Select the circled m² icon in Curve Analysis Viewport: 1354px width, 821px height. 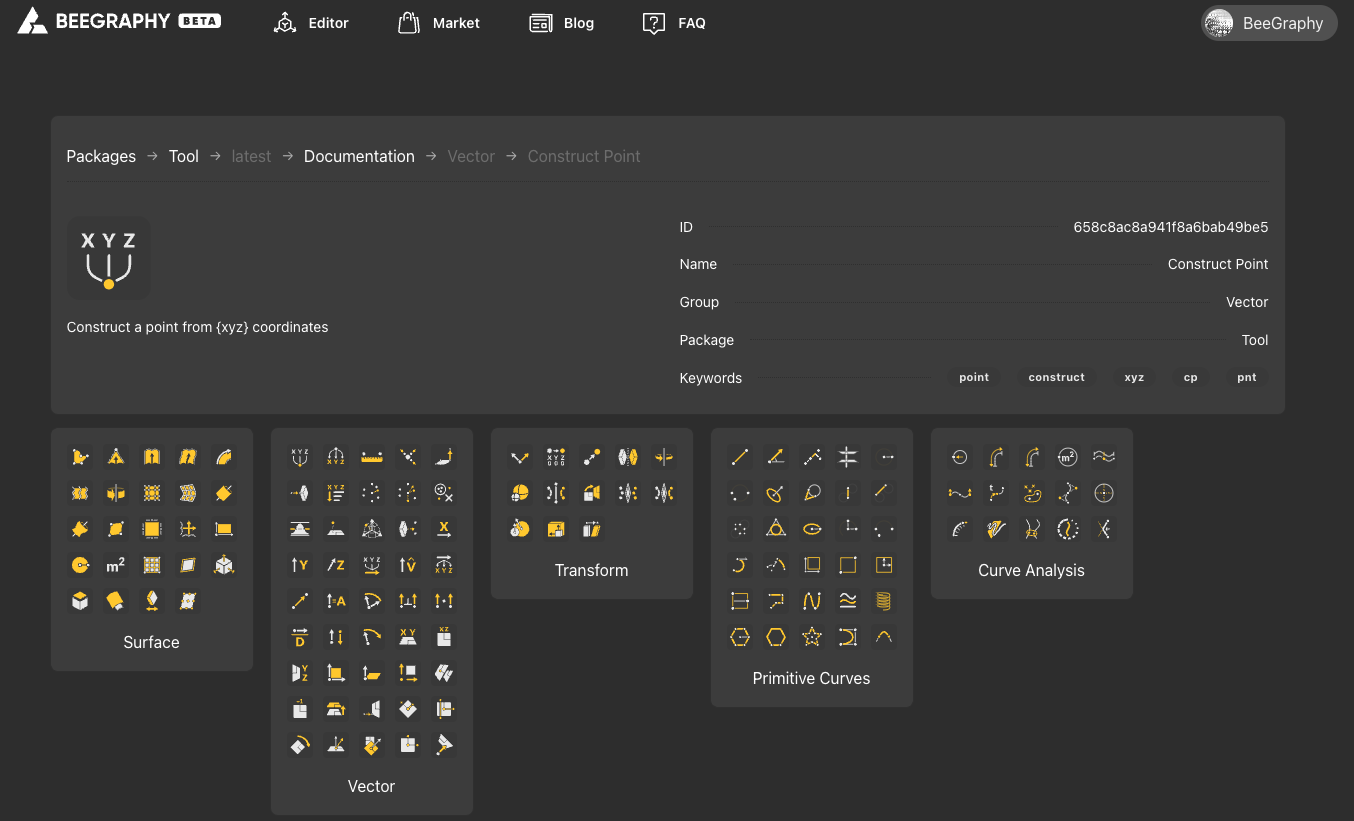coord(1068,457)
